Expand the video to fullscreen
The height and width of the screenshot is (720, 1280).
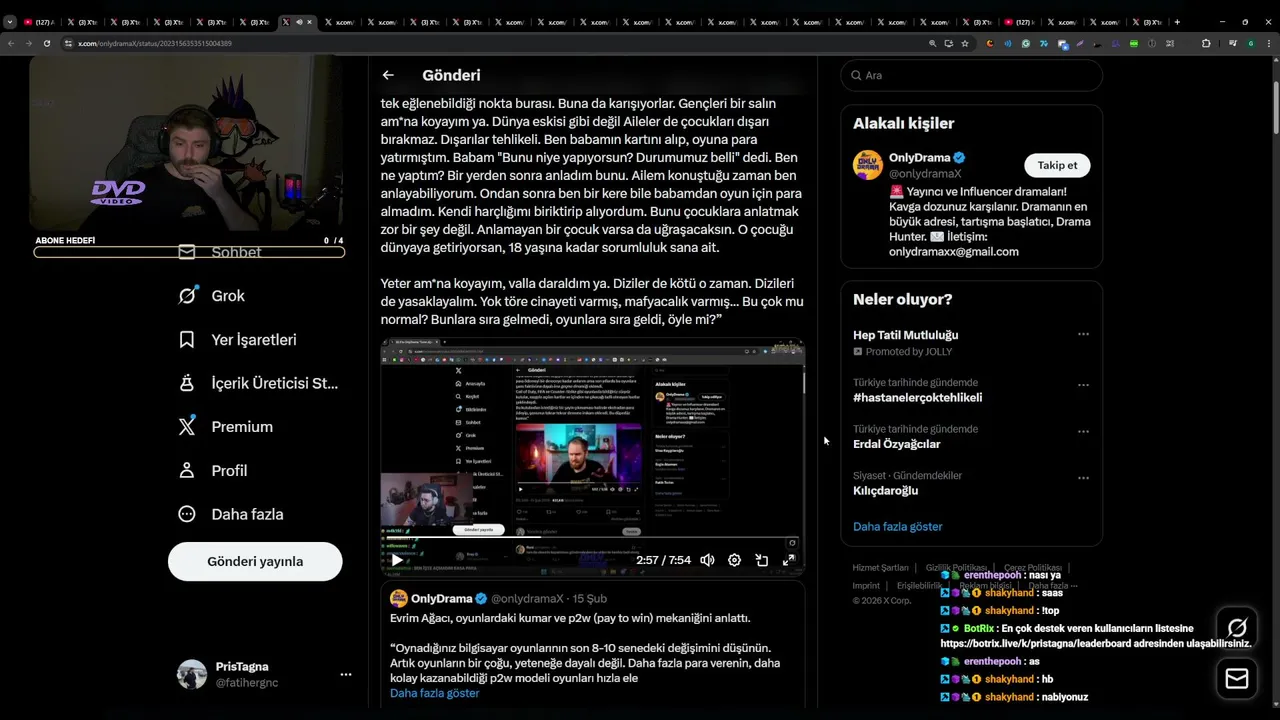click(788, 560)
